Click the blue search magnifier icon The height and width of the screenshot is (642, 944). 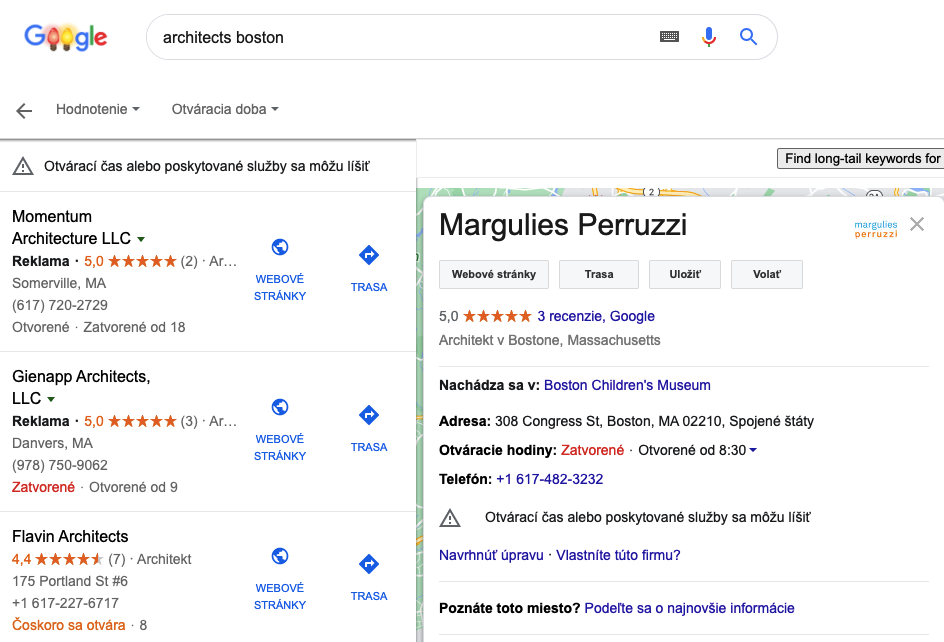(748, 37)
